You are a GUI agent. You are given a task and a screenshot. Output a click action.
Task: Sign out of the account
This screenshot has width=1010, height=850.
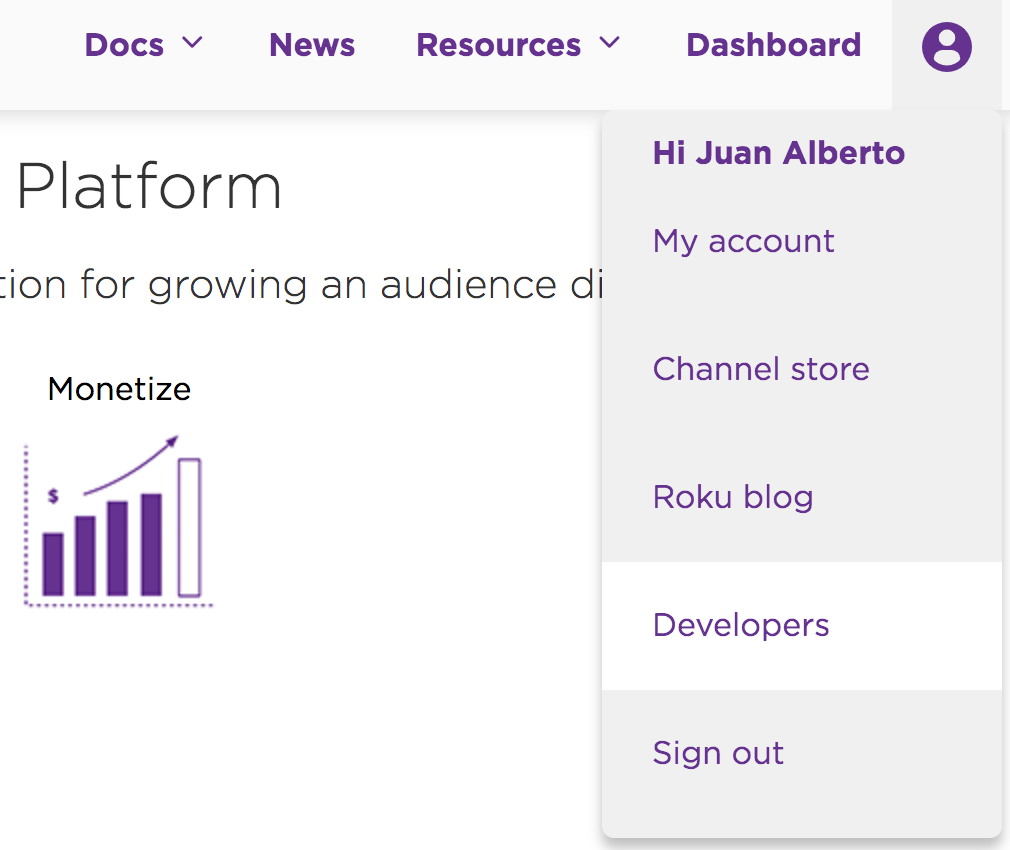tap(718, 753)
